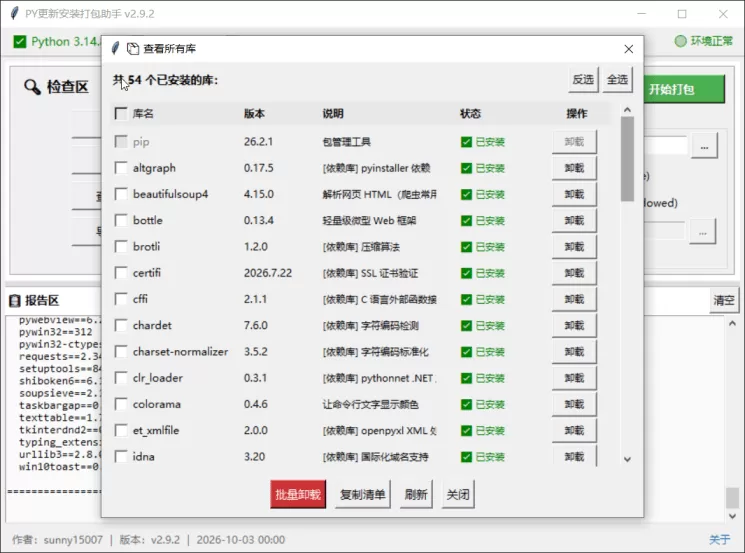The height and width of the screenshot is (553, 745).
Task: Close the 查看所有库 dialog with X
Action: tap(629, 49)
